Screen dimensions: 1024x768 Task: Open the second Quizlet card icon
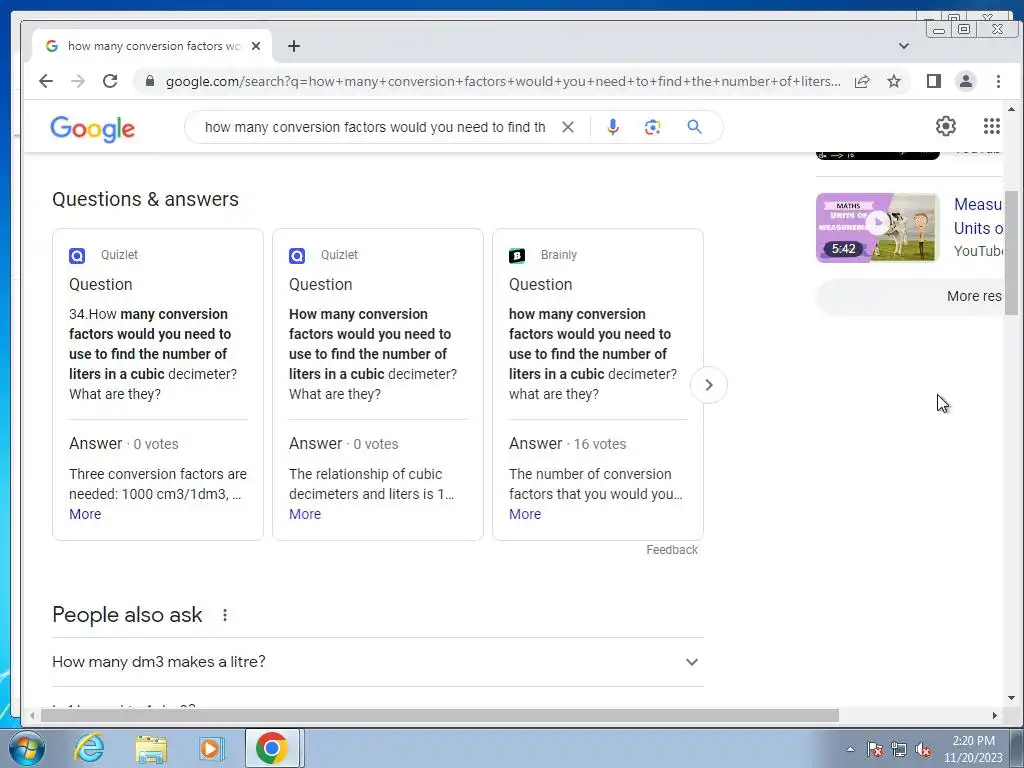[297, 255]
